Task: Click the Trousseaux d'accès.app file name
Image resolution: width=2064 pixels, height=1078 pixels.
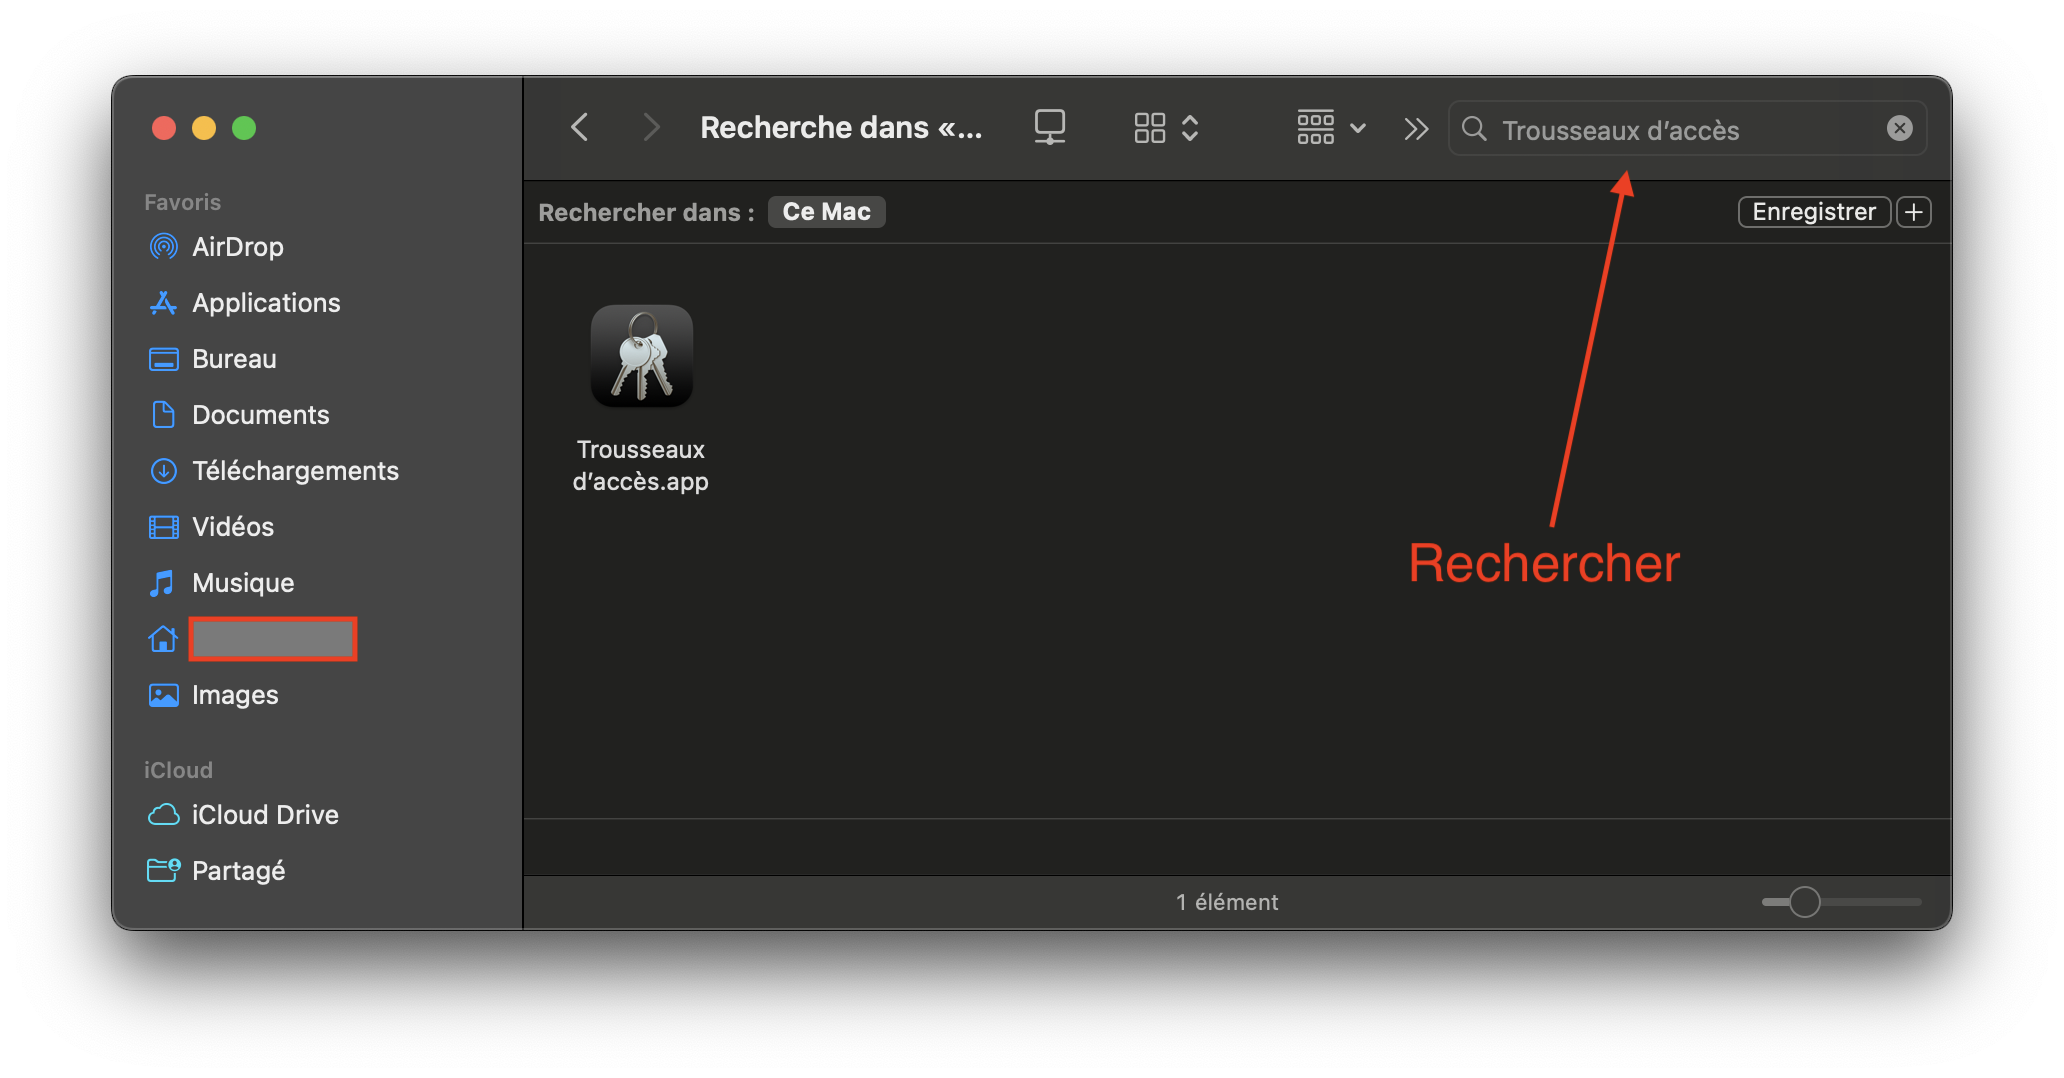Action: (641, 466)
